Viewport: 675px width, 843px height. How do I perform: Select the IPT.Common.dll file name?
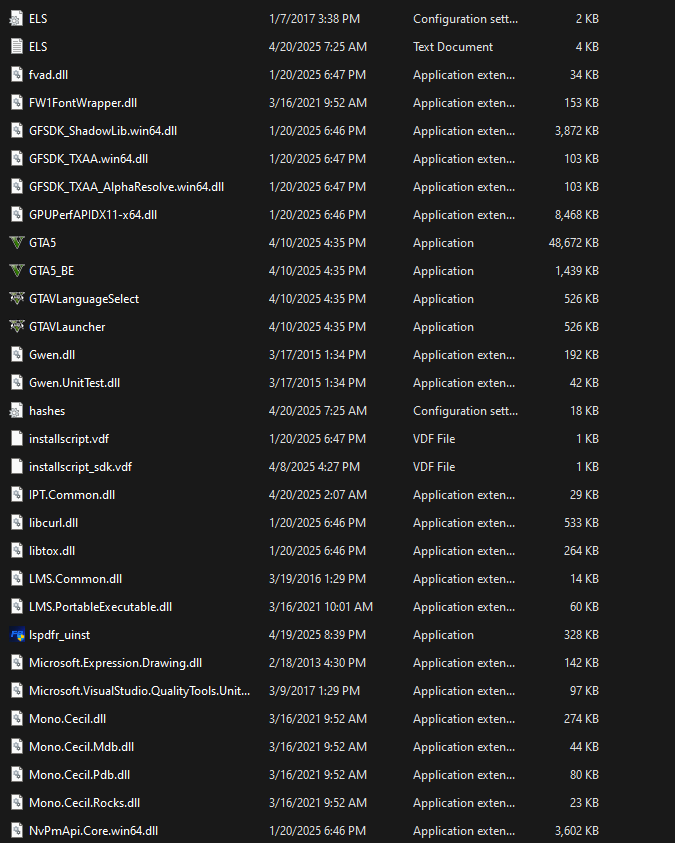pos(72,495)
